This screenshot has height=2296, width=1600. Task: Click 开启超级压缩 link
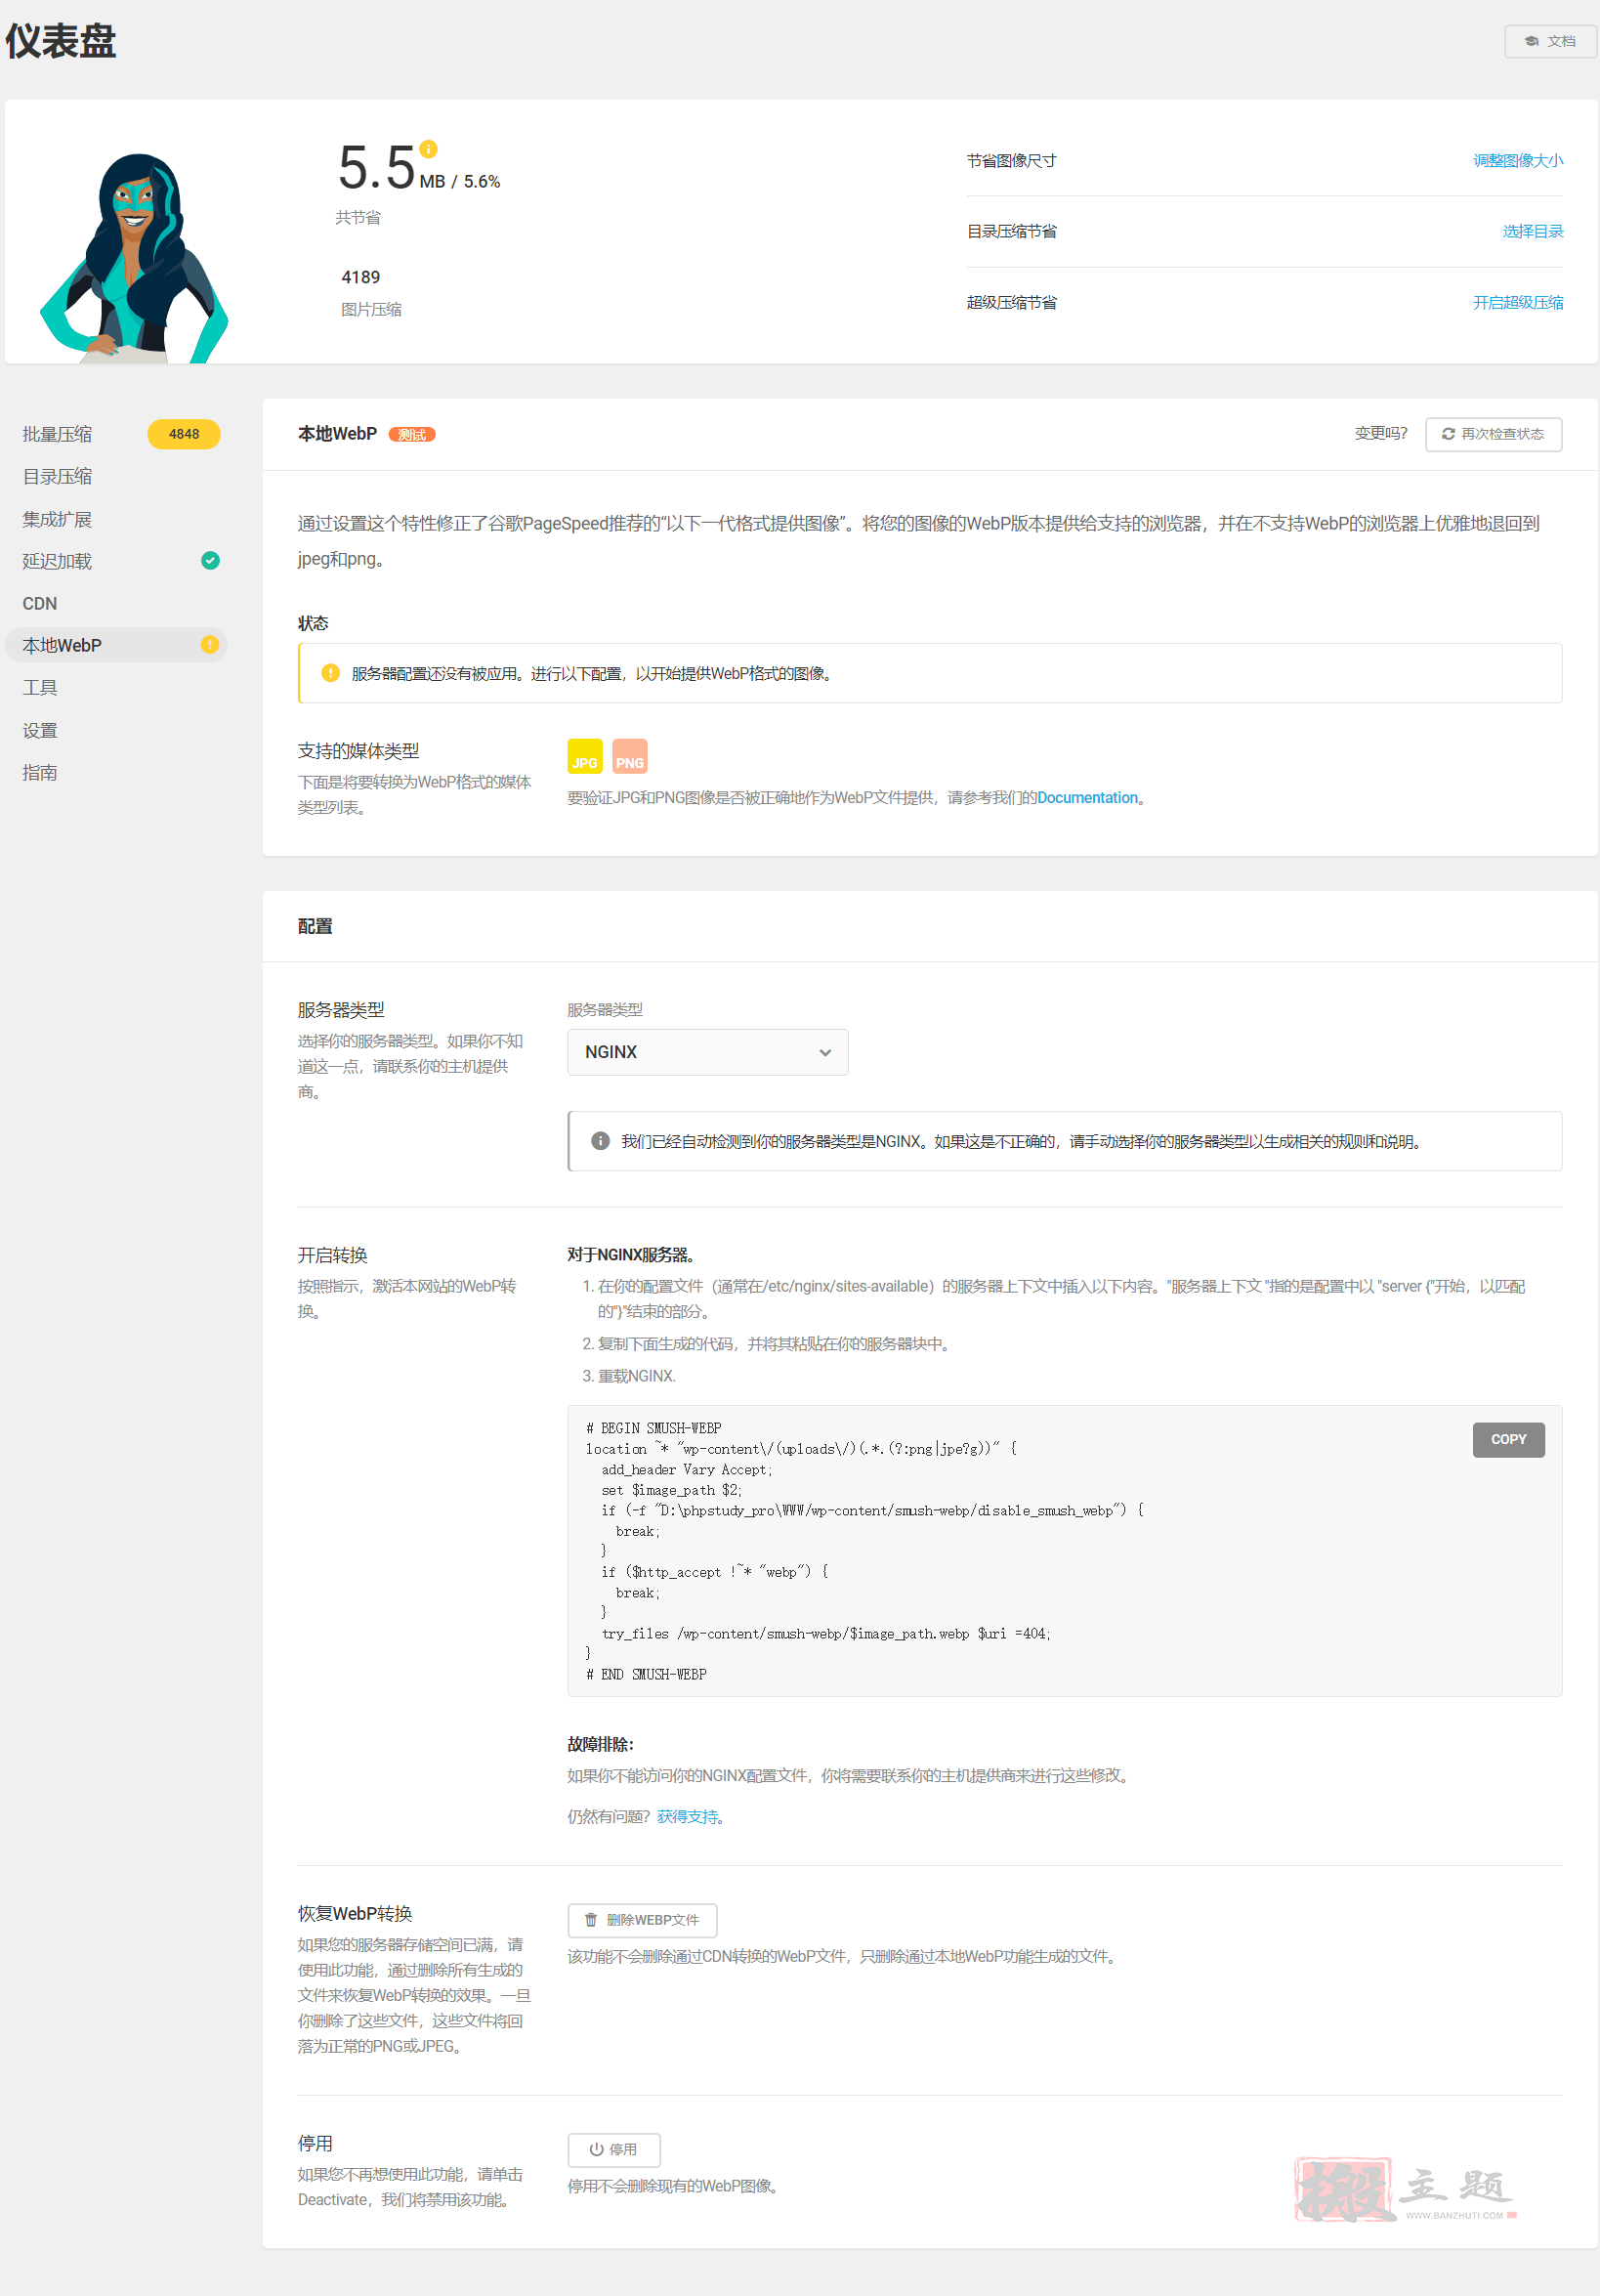click(x=1518, y=303)
